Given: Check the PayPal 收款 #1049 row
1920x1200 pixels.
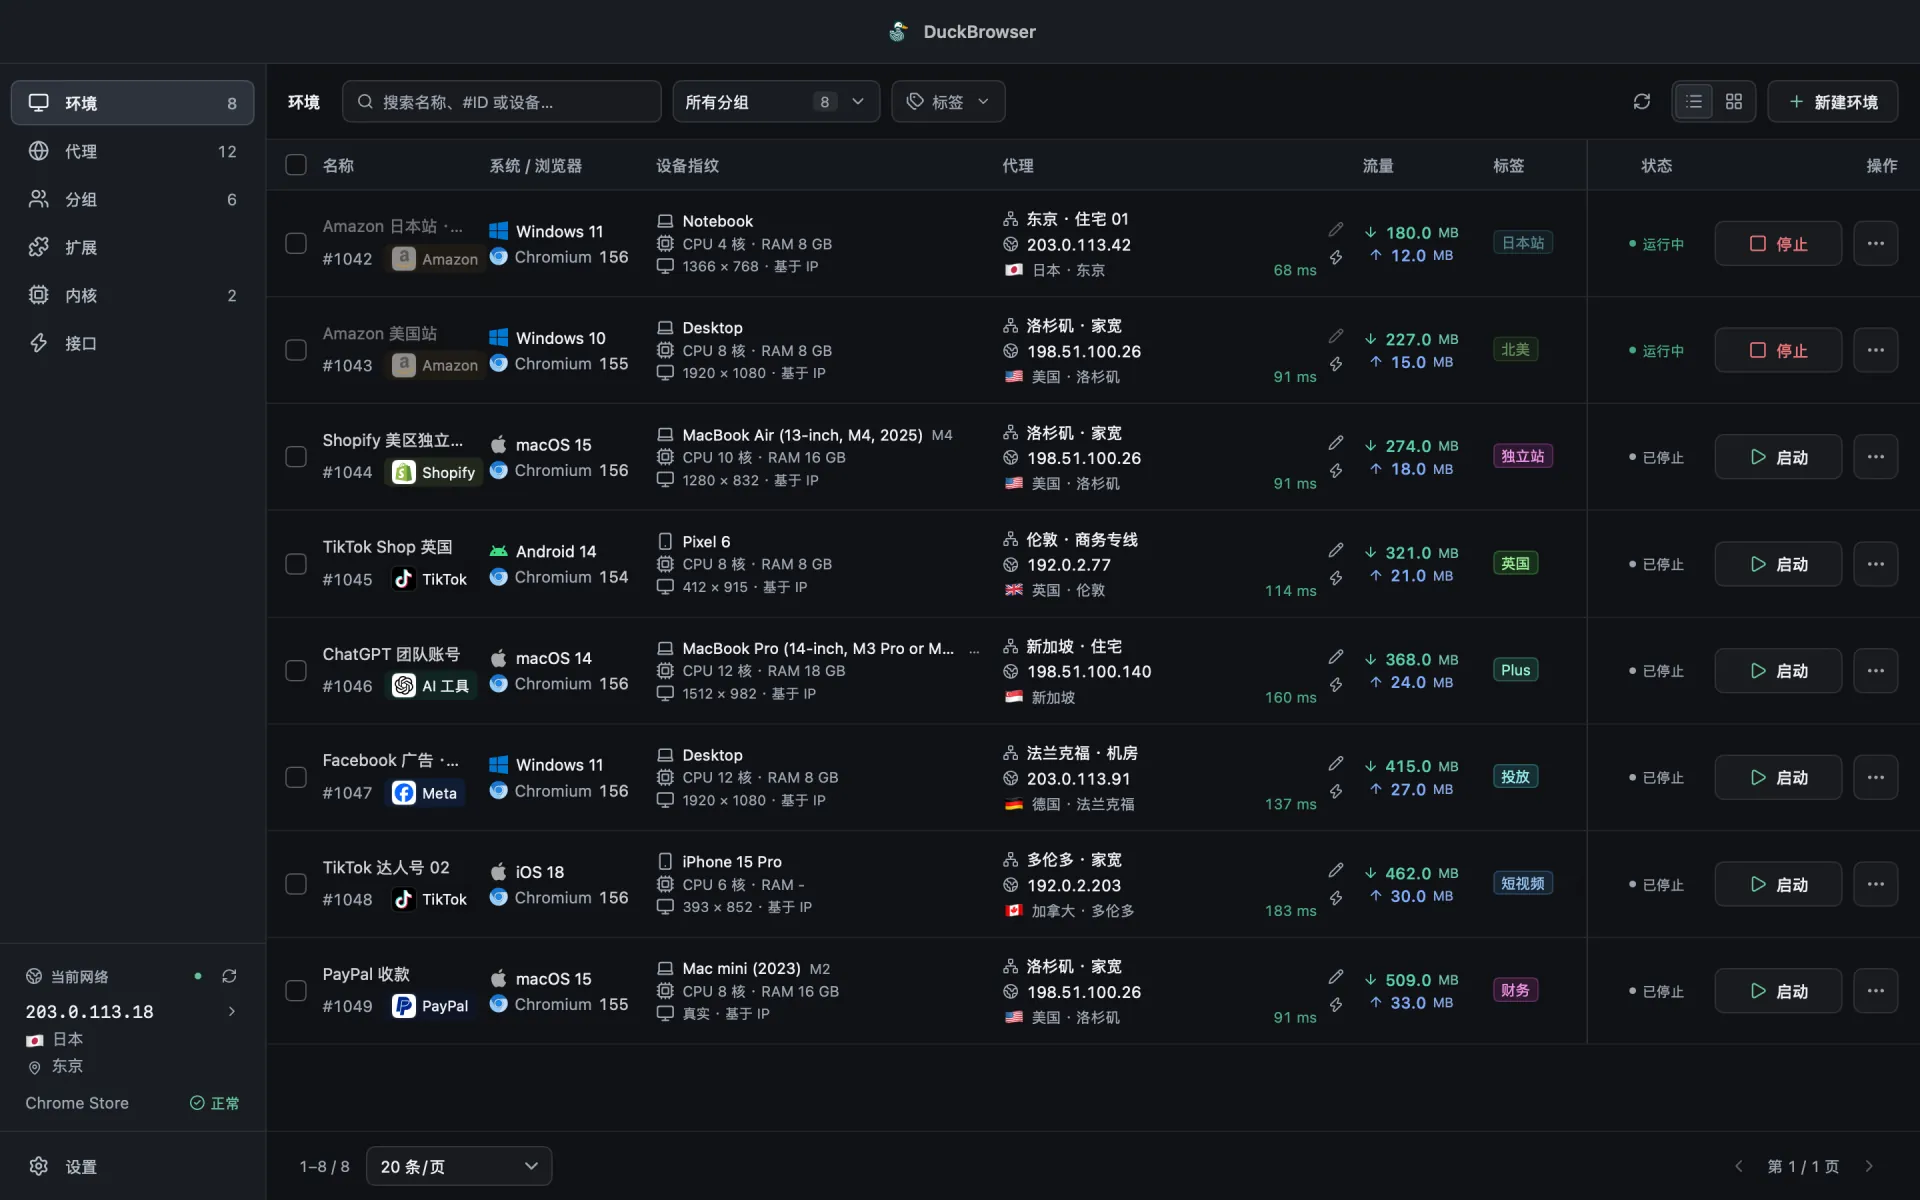Looking at the screenshot, I should (x=296, y=991).
